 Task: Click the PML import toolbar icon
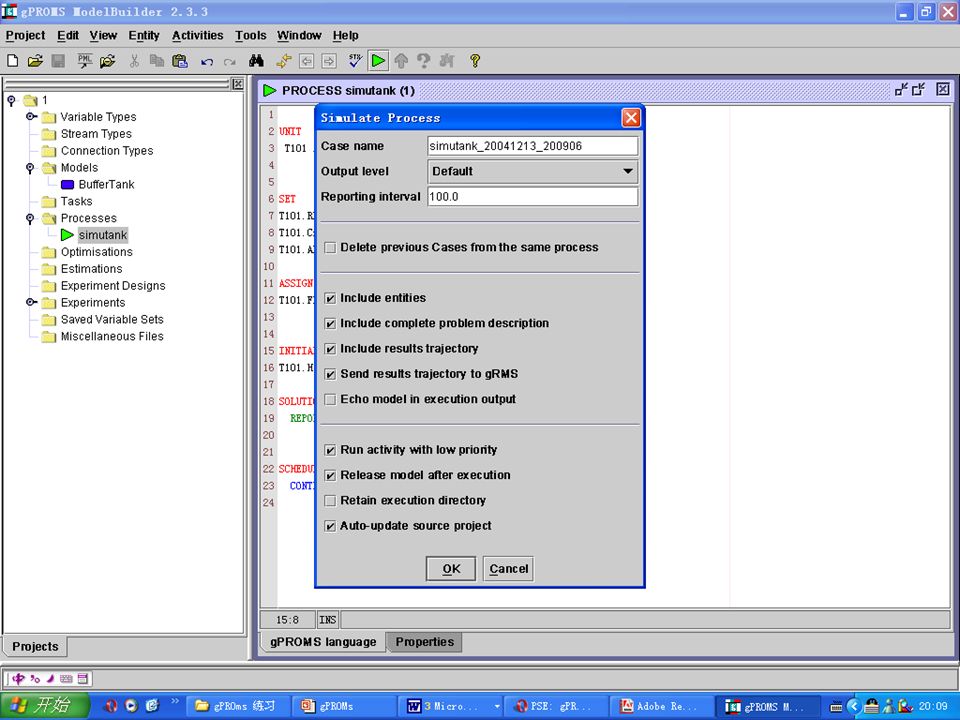84,61
